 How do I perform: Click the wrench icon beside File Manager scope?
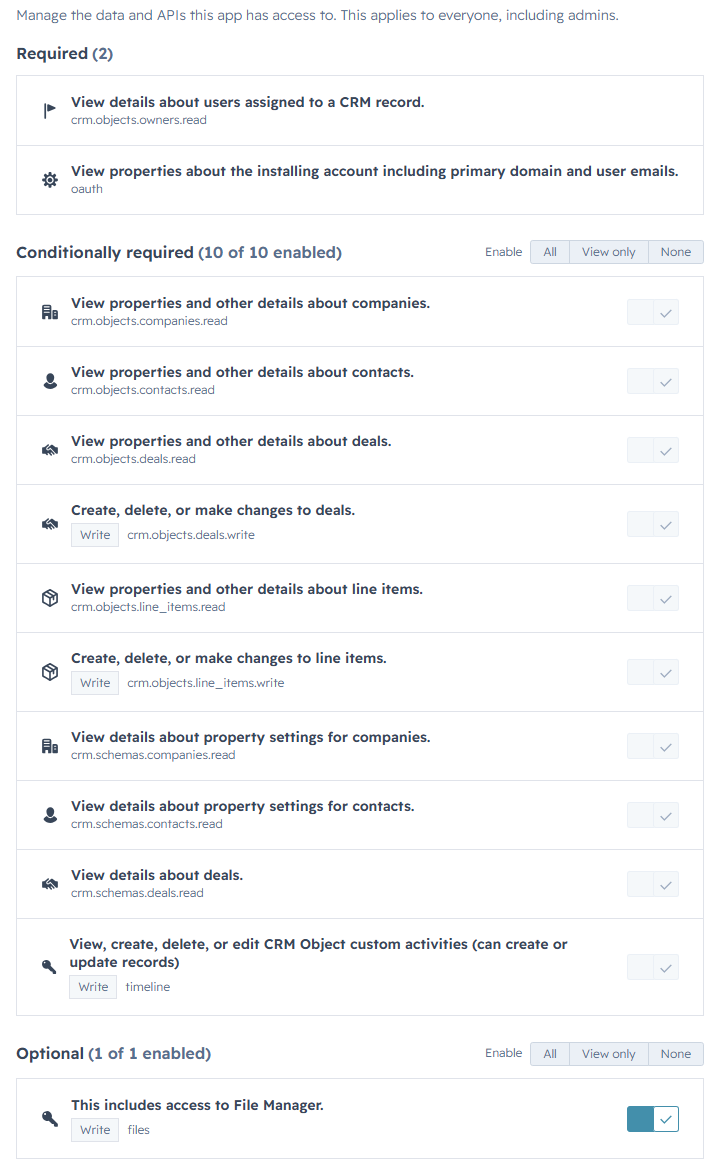[x=50, y=1118]
